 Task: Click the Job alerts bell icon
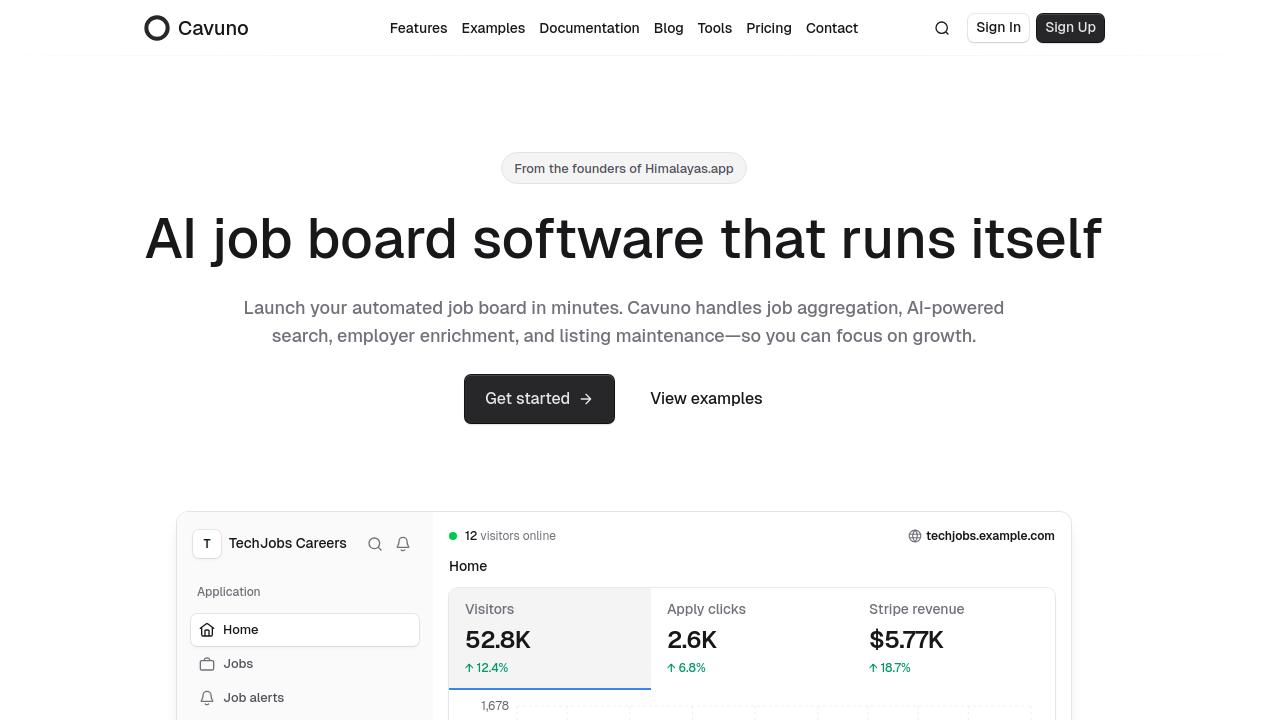pos(207,698)
